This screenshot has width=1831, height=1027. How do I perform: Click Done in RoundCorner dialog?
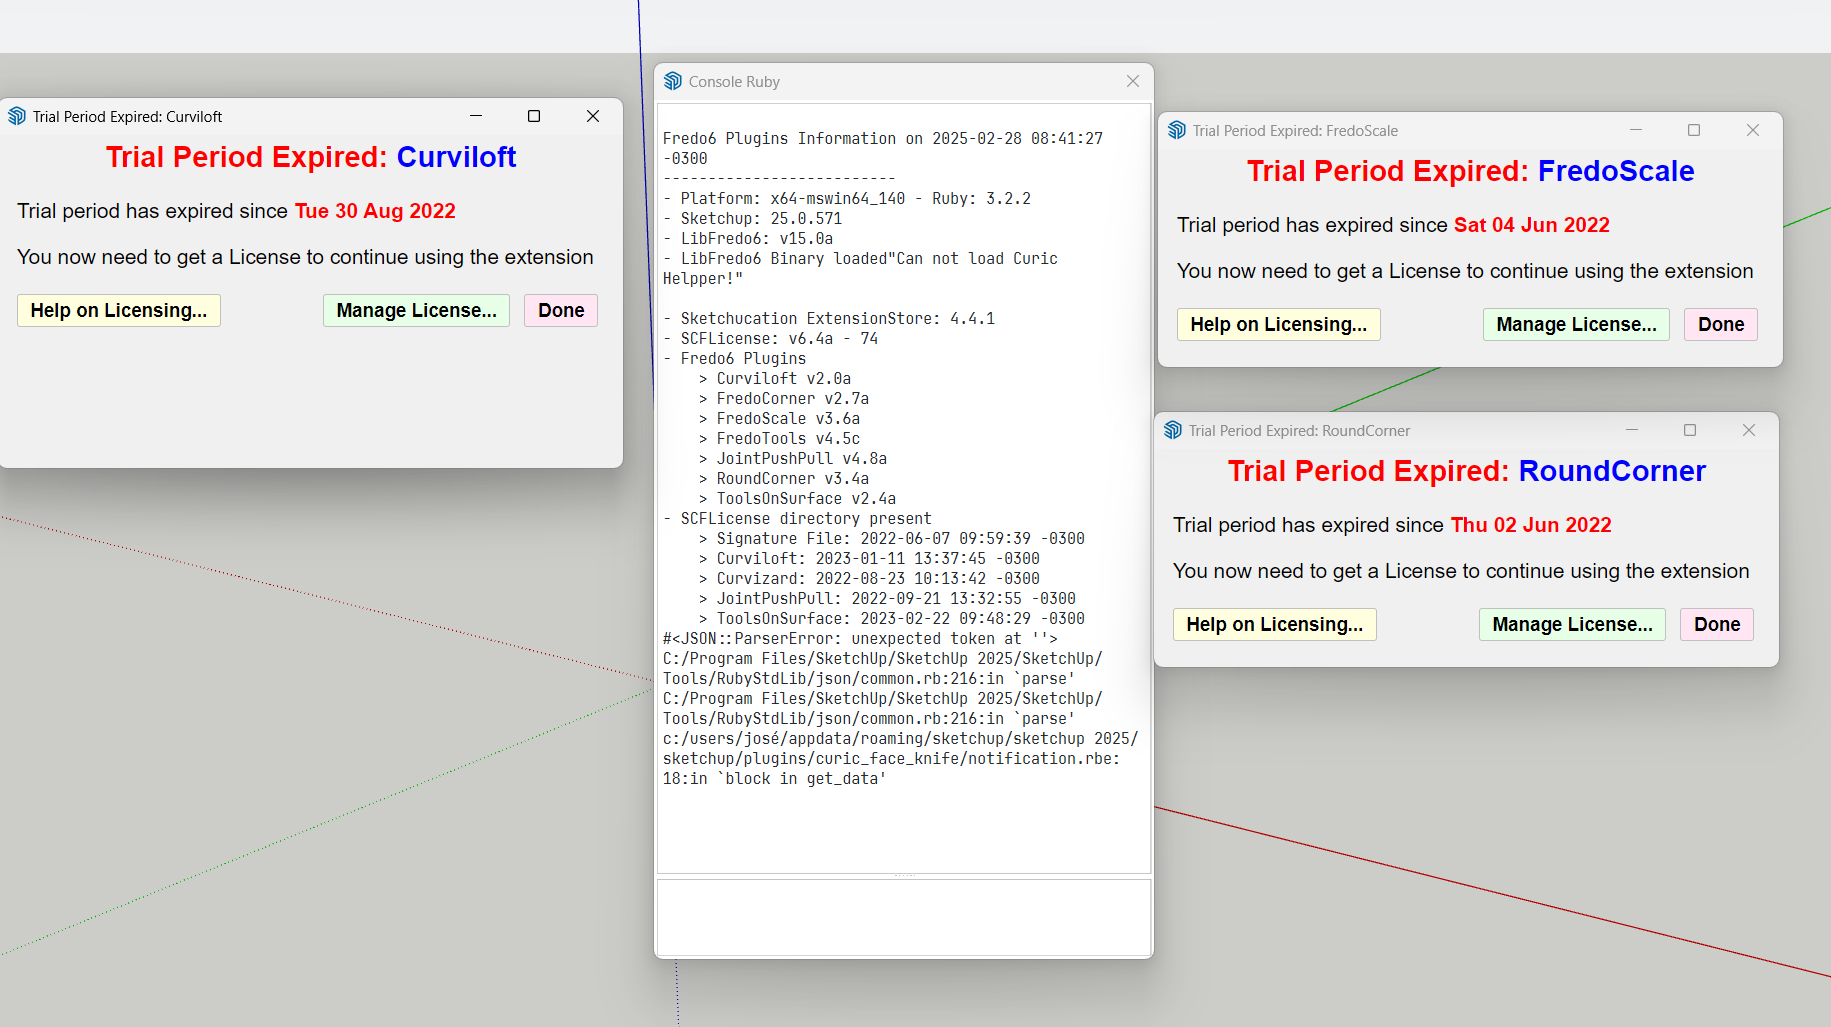(1717, 624)
